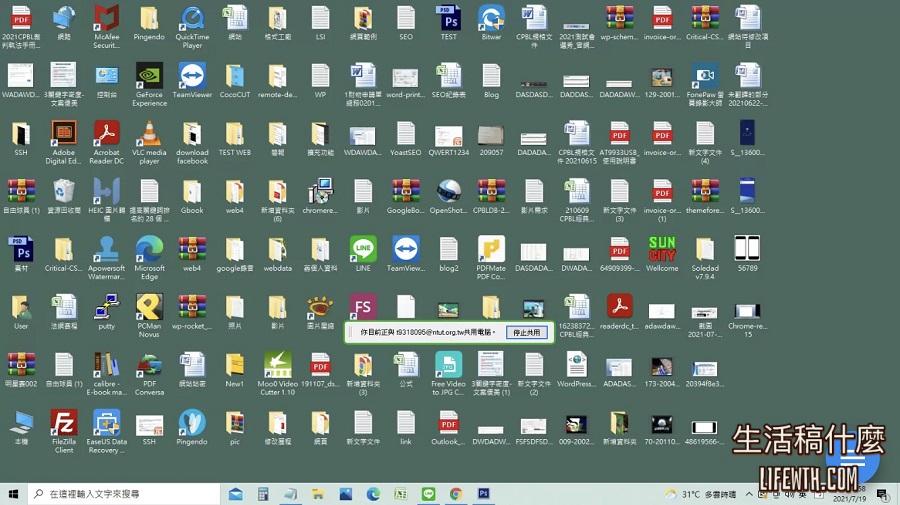Launch GeForce Experience shortcut
Screen dimensions: 900x505
tap(149, 84)
